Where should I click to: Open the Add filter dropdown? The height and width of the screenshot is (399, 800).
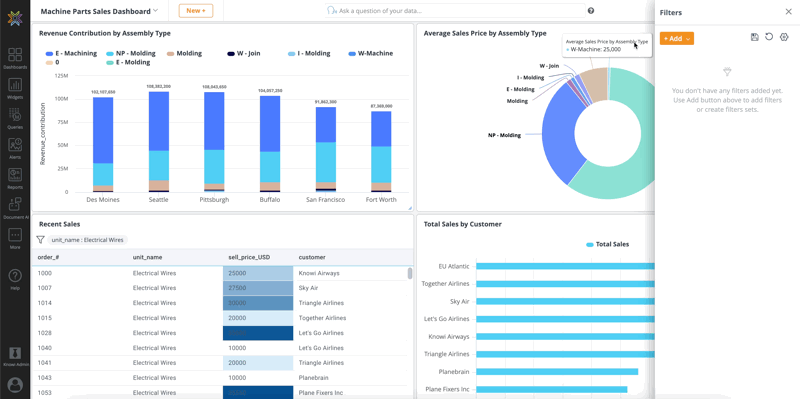[x=677, y=38]
